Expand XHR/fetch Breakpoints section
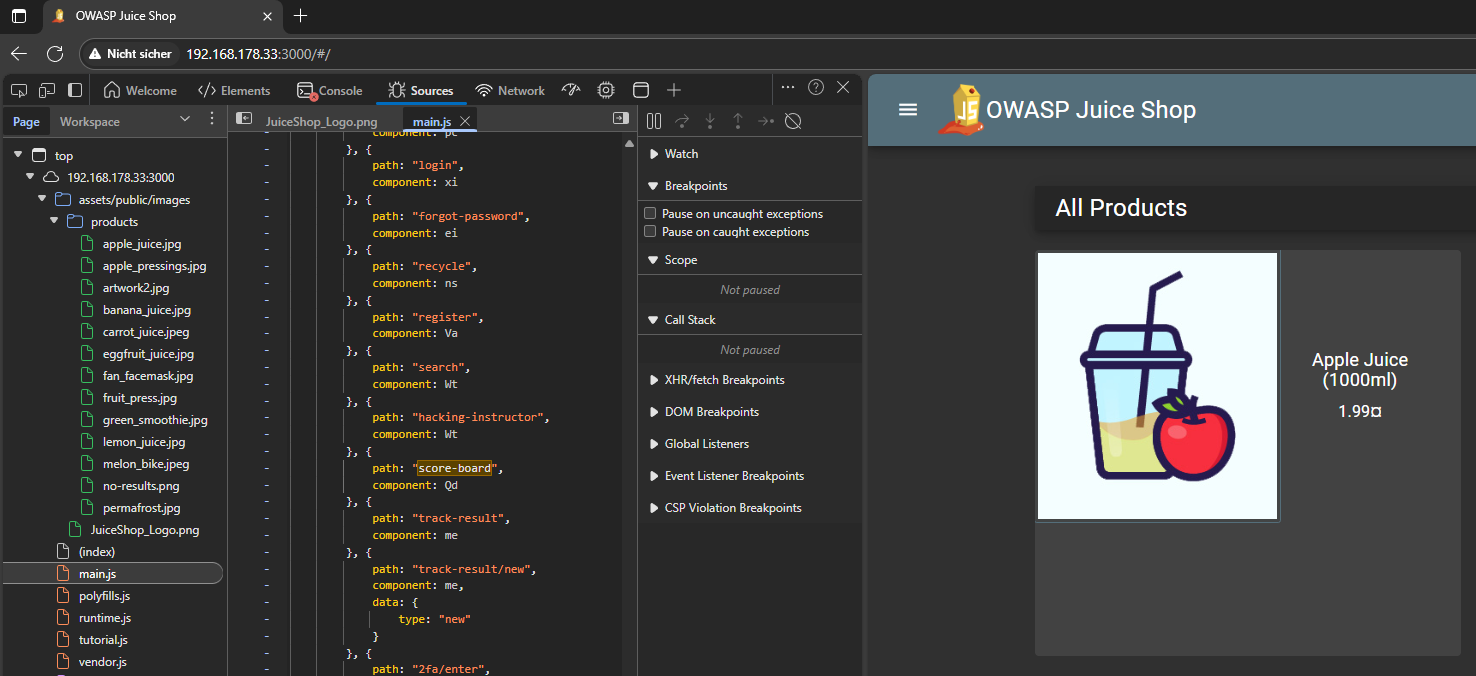 (x=654, y=380)
